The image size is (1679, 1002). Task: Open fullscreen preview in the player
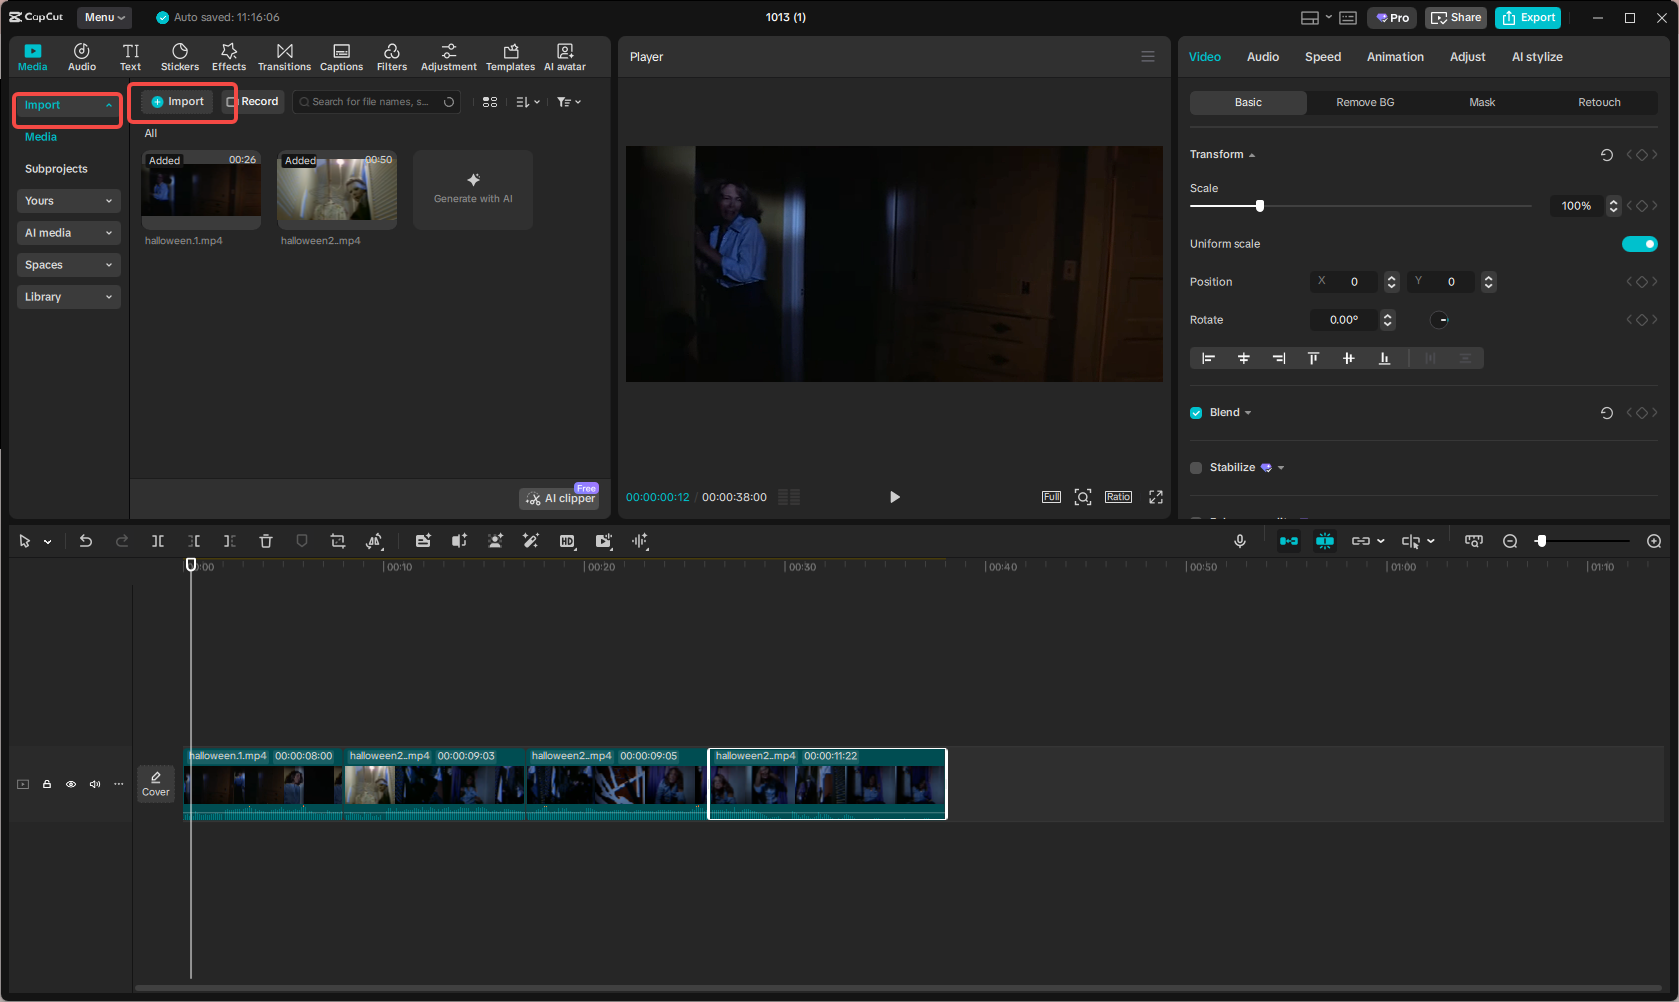coord(1156,497)
